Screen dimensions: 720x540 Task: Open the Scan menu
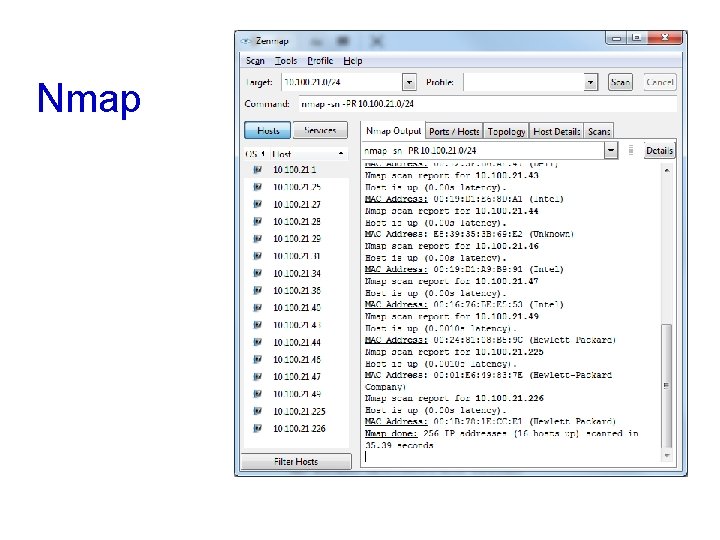[255, 61]
